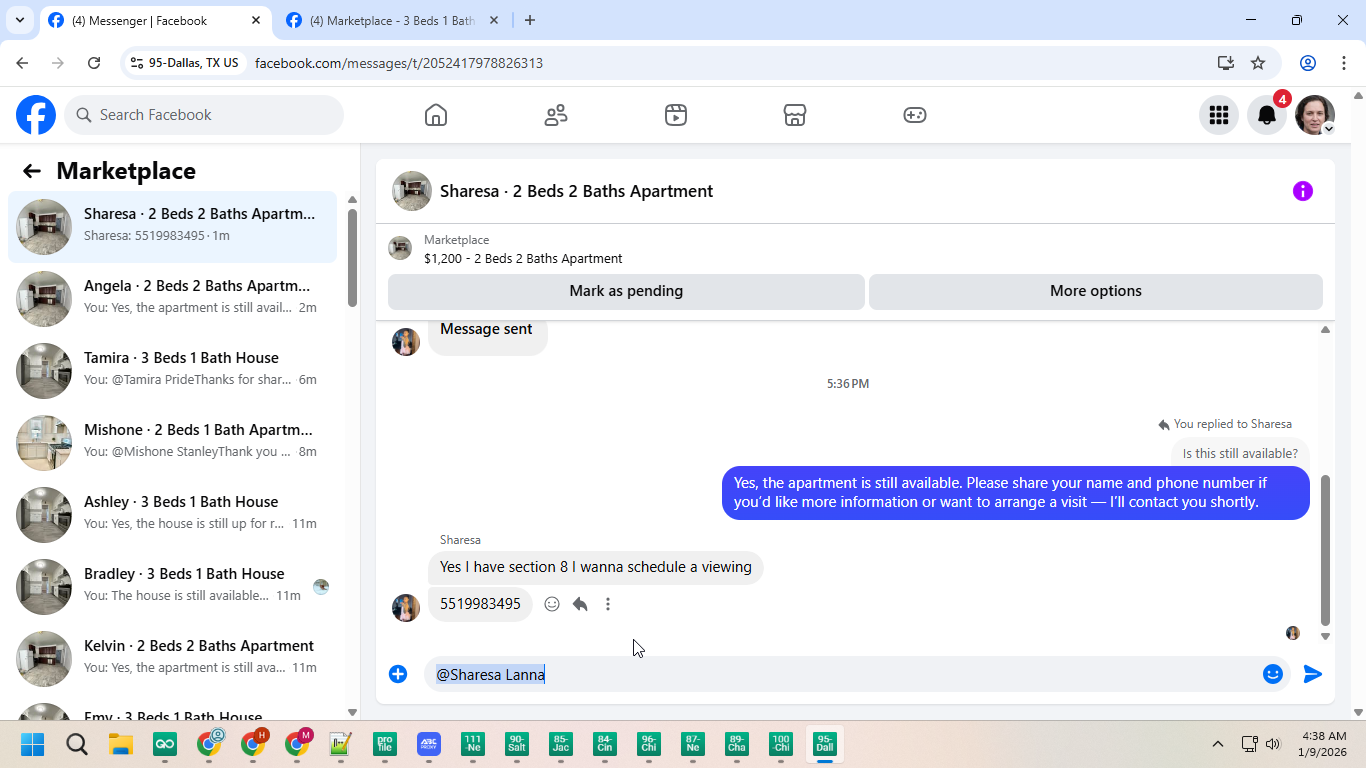This screenshot has height=768, width=1366.
Task: Open the Bradley 3 Beds 1 Bath House conversation
Action: coord(173,587)
